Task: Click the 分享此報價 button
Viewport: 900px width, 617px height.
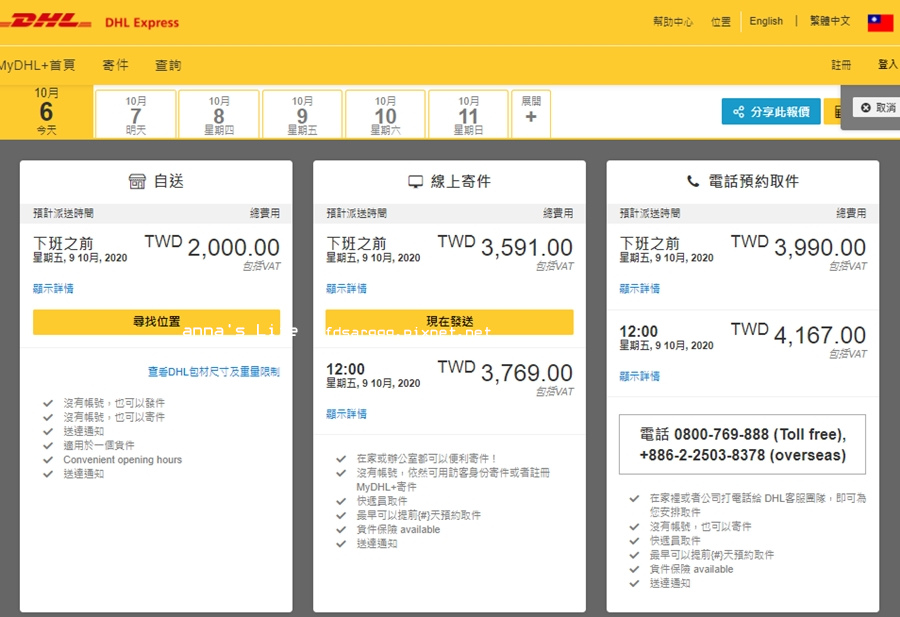Action: coord(771,111)
